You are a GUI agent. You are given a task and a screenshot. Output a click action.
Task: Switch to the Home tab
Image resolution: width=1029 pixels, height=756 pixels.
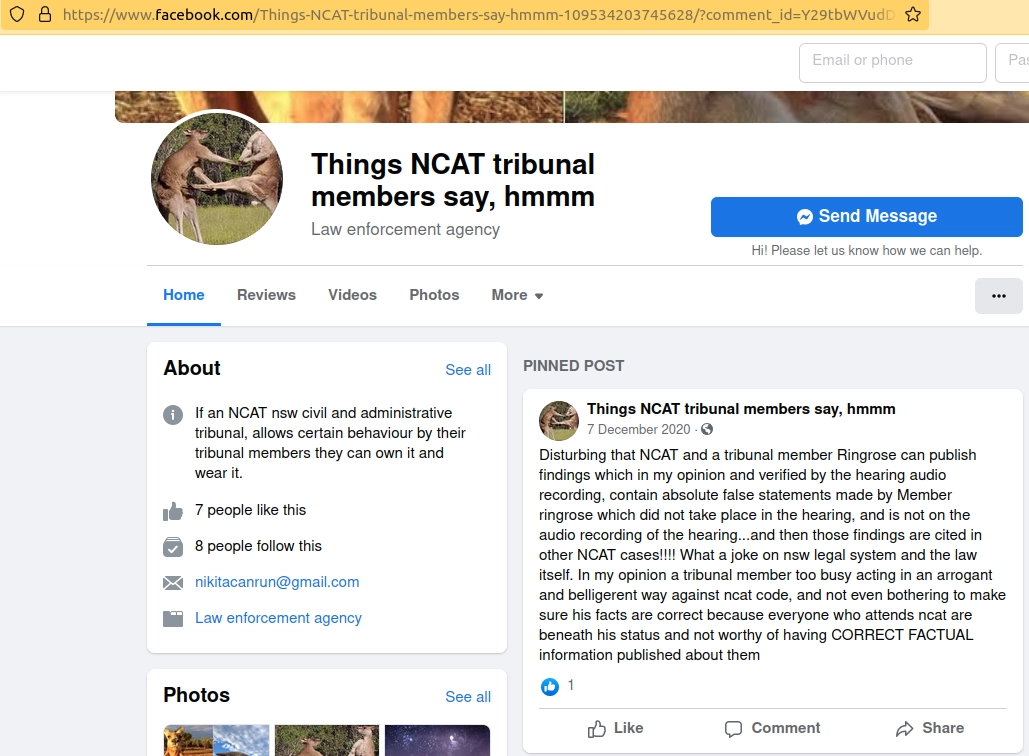(x=184, y=295)
